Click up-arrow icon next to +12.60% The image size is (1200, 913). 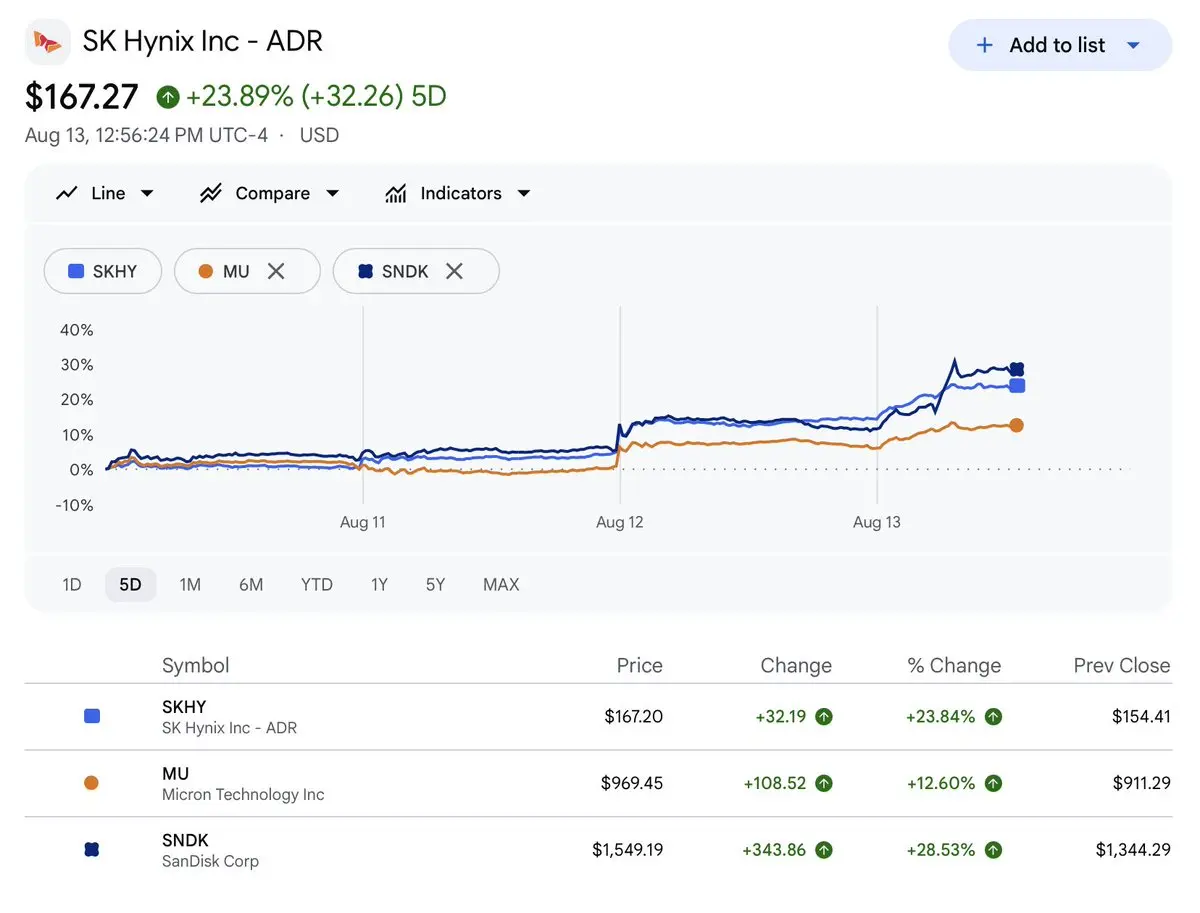pos(993,783)
